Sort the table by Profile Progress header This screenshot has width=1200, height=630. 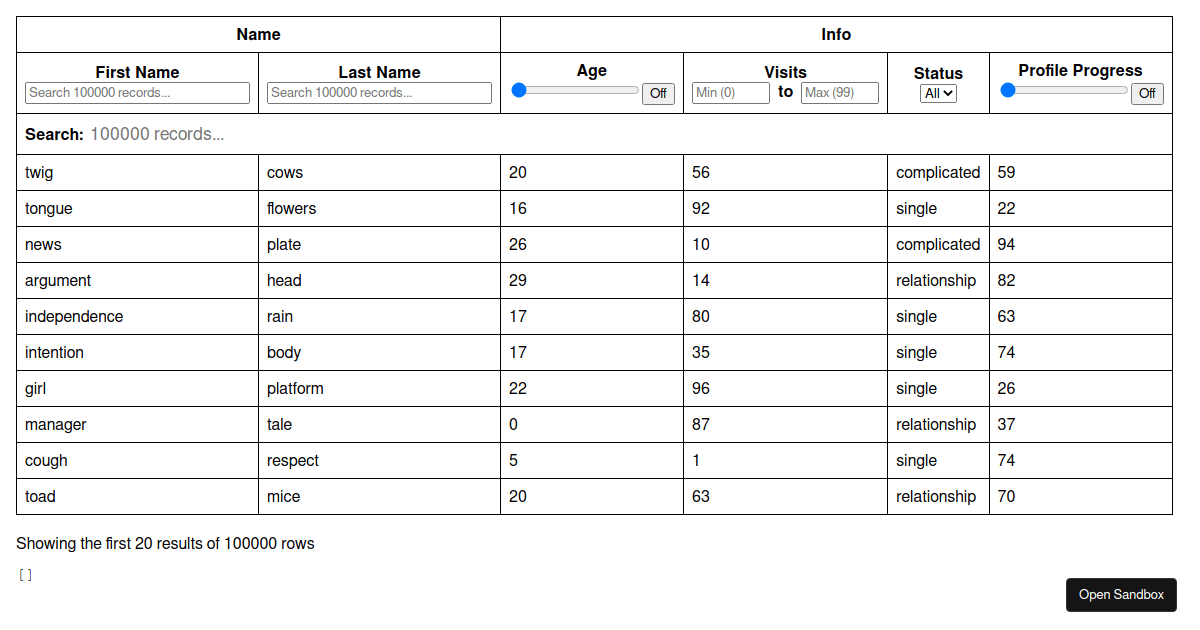[x=1080, y=70]
